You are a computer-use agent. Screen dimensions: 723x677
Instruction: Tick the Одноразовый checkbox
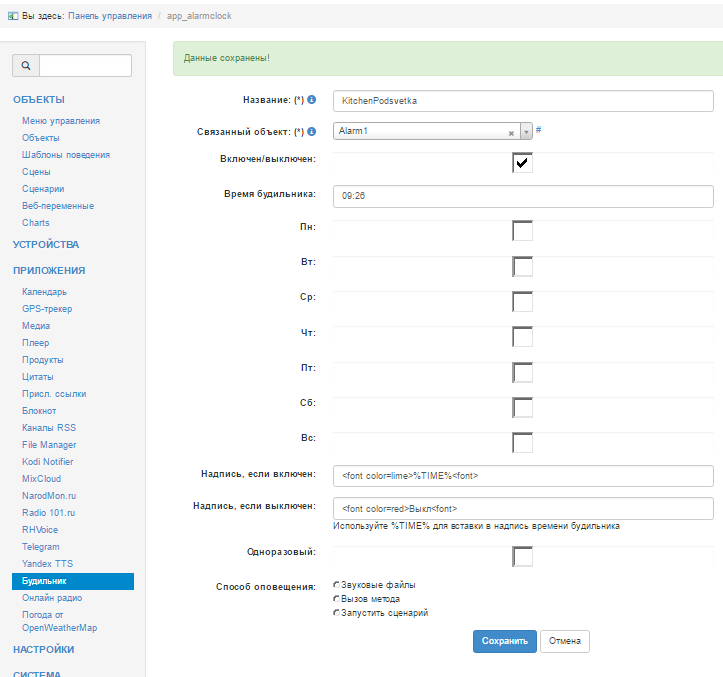[x=522, y=556]
